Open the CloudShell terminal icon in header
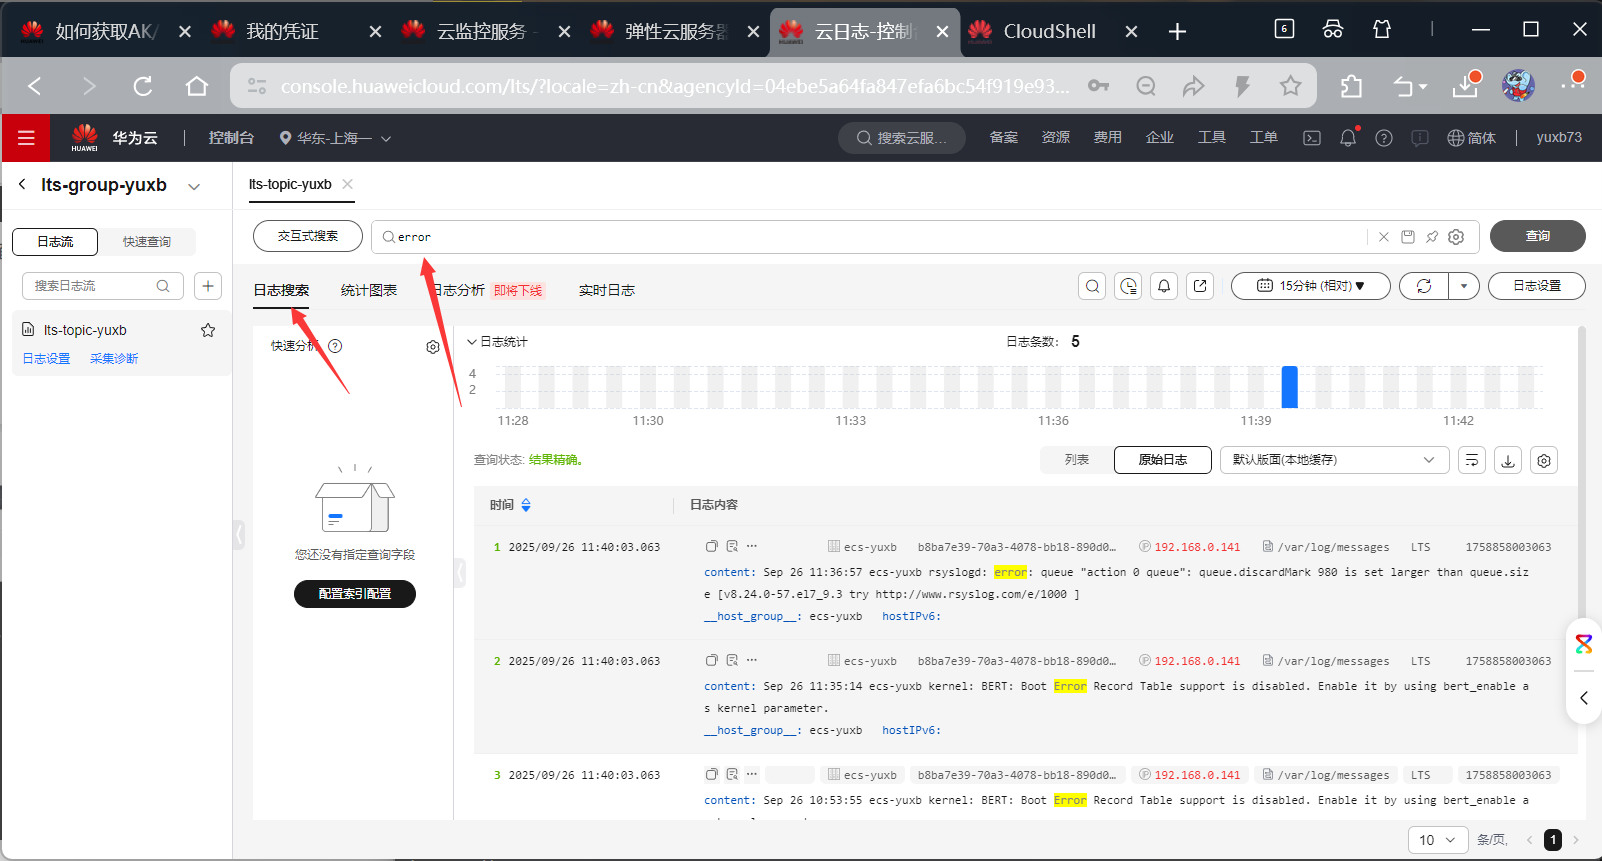1602x861 pixels. point(1312,138)
